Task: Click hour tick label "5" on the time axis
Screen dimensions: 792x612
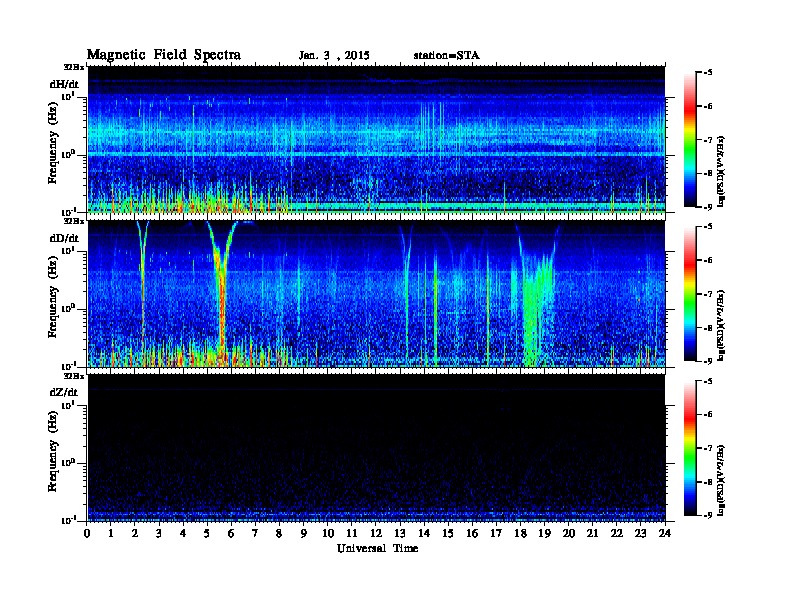Action: point(207,533)
